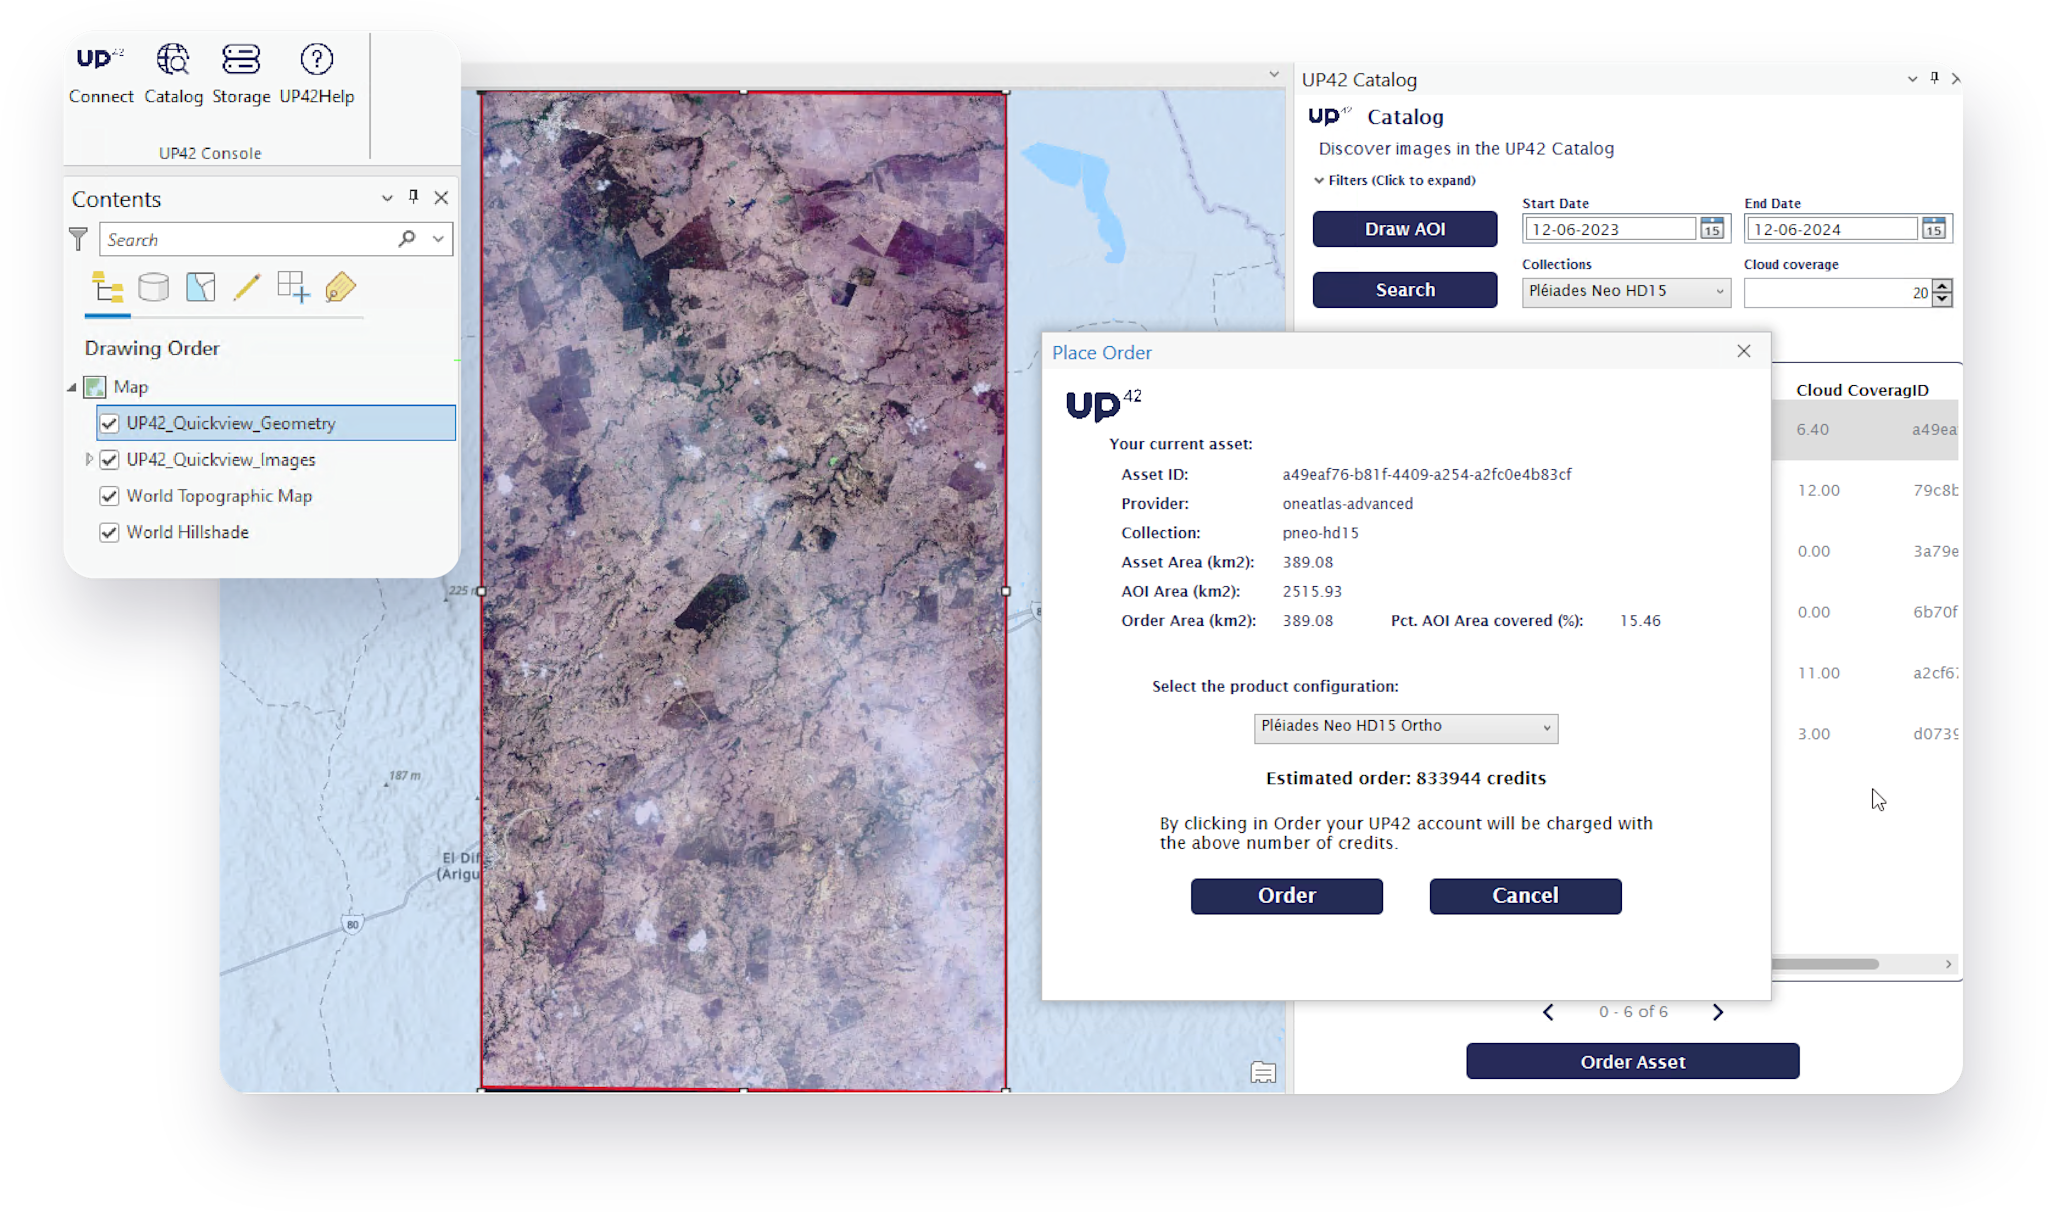This screenshot has width=2048, height=1212.
Task: Click the Order button in dialog
Action: (1286, 896)
